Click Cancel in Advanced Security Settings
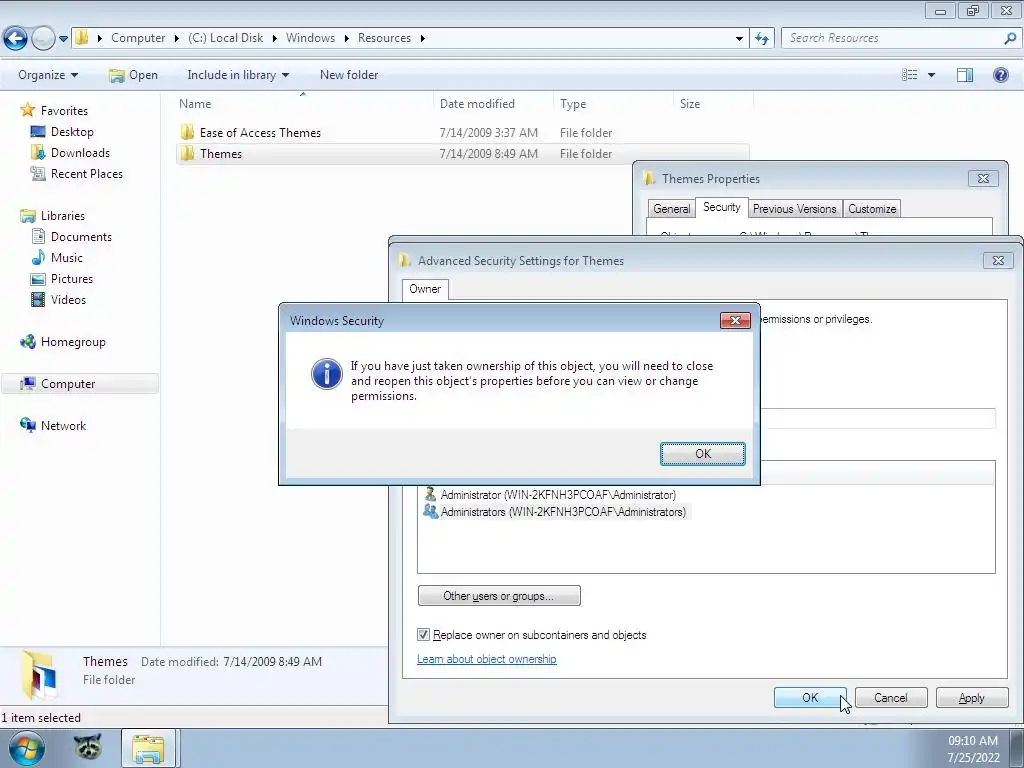 pyautogui.click(x=891, y=697)
